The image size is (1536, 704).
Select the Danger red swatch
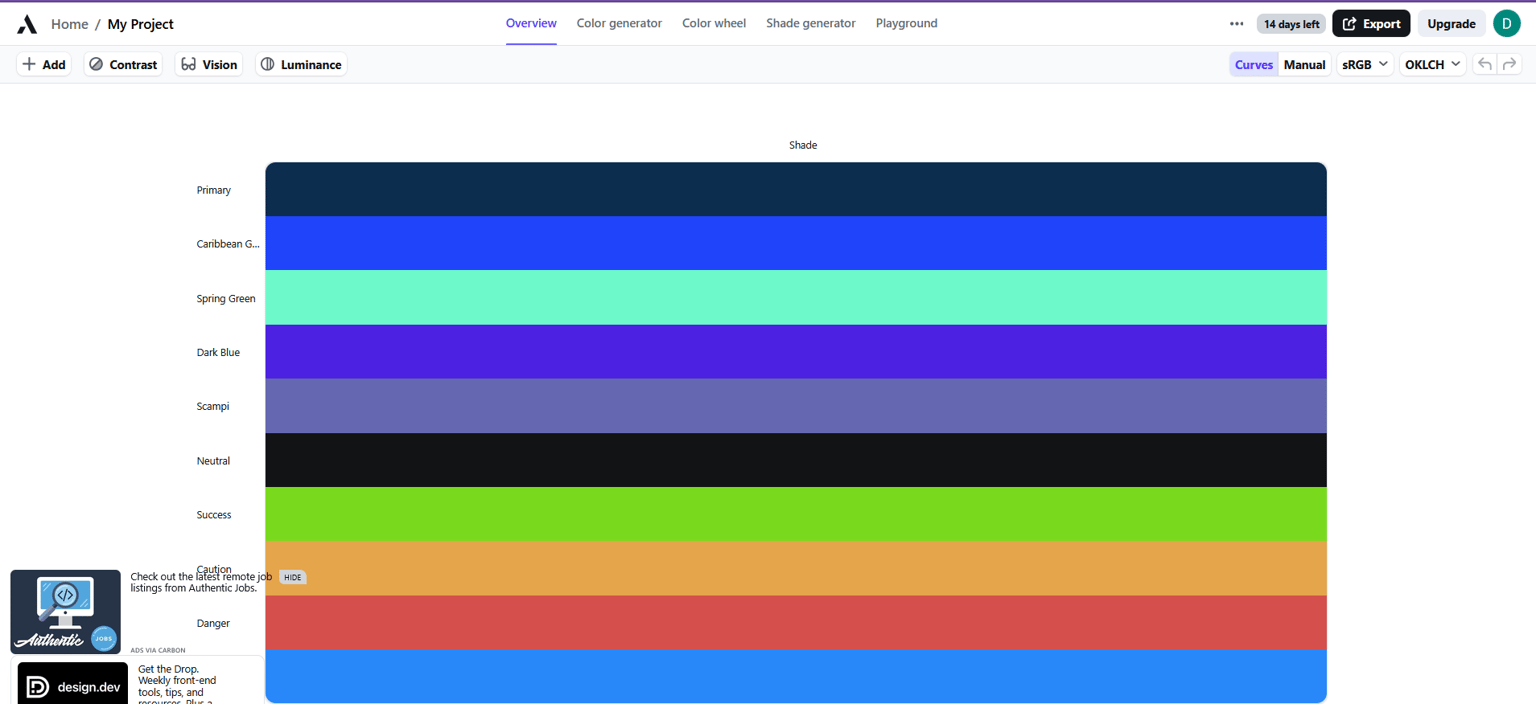796,622
